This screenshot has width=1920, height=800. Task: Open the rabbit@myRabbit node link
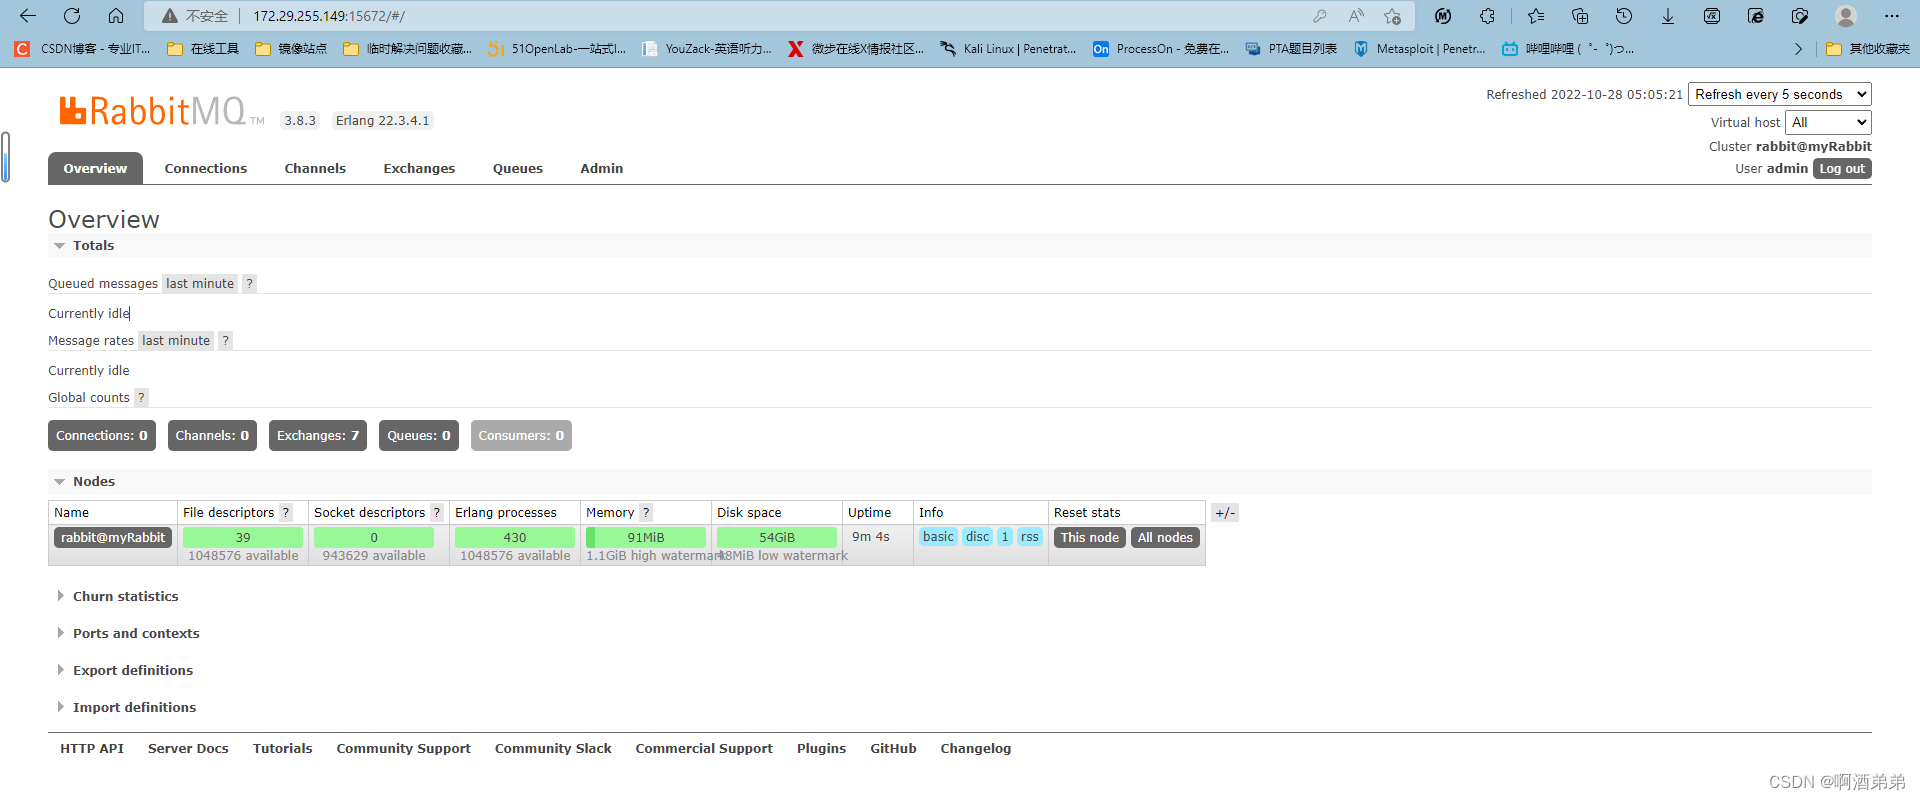tap(113, 537)
